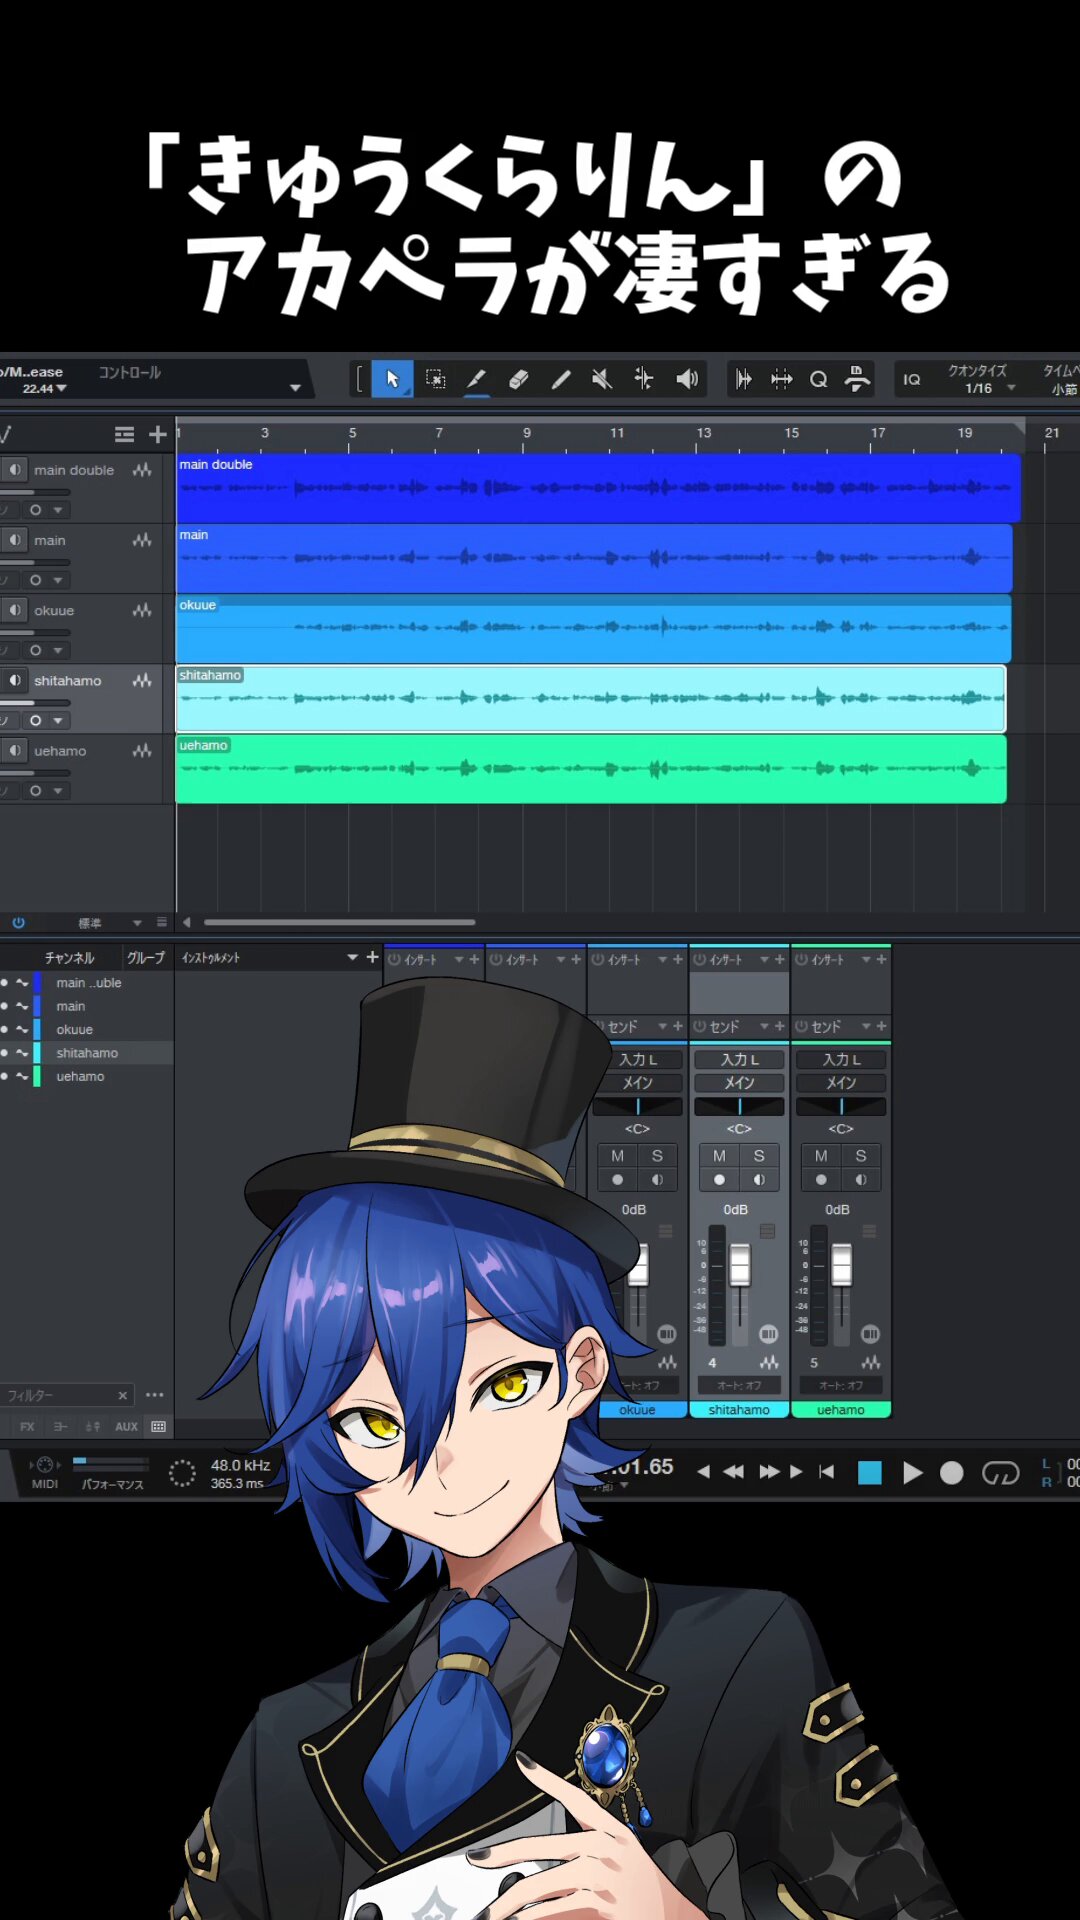Activate the Mute tool
The width and height of the screenshot is (1080, 1920).
coord(602,379)
